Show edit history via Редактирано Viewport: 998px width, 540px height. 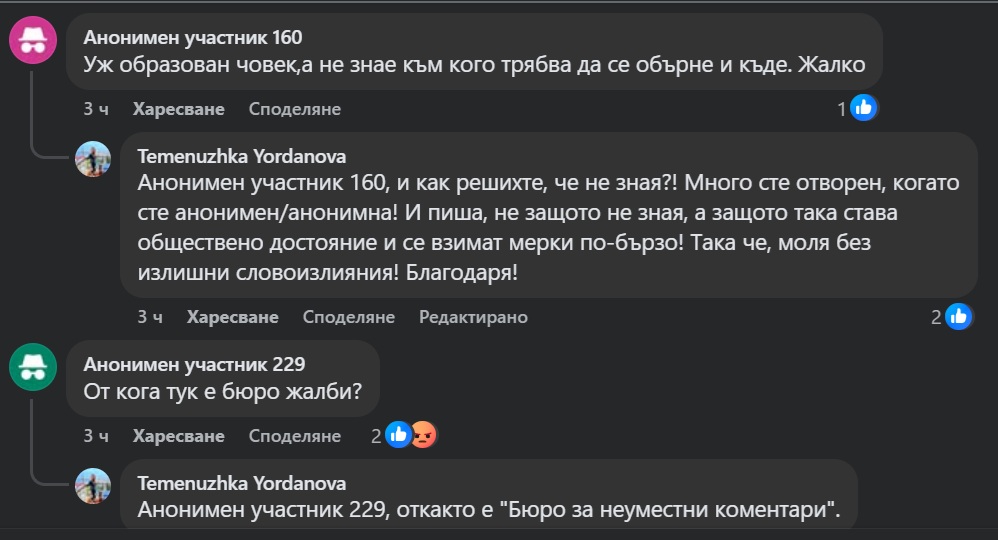coord(473,317)
